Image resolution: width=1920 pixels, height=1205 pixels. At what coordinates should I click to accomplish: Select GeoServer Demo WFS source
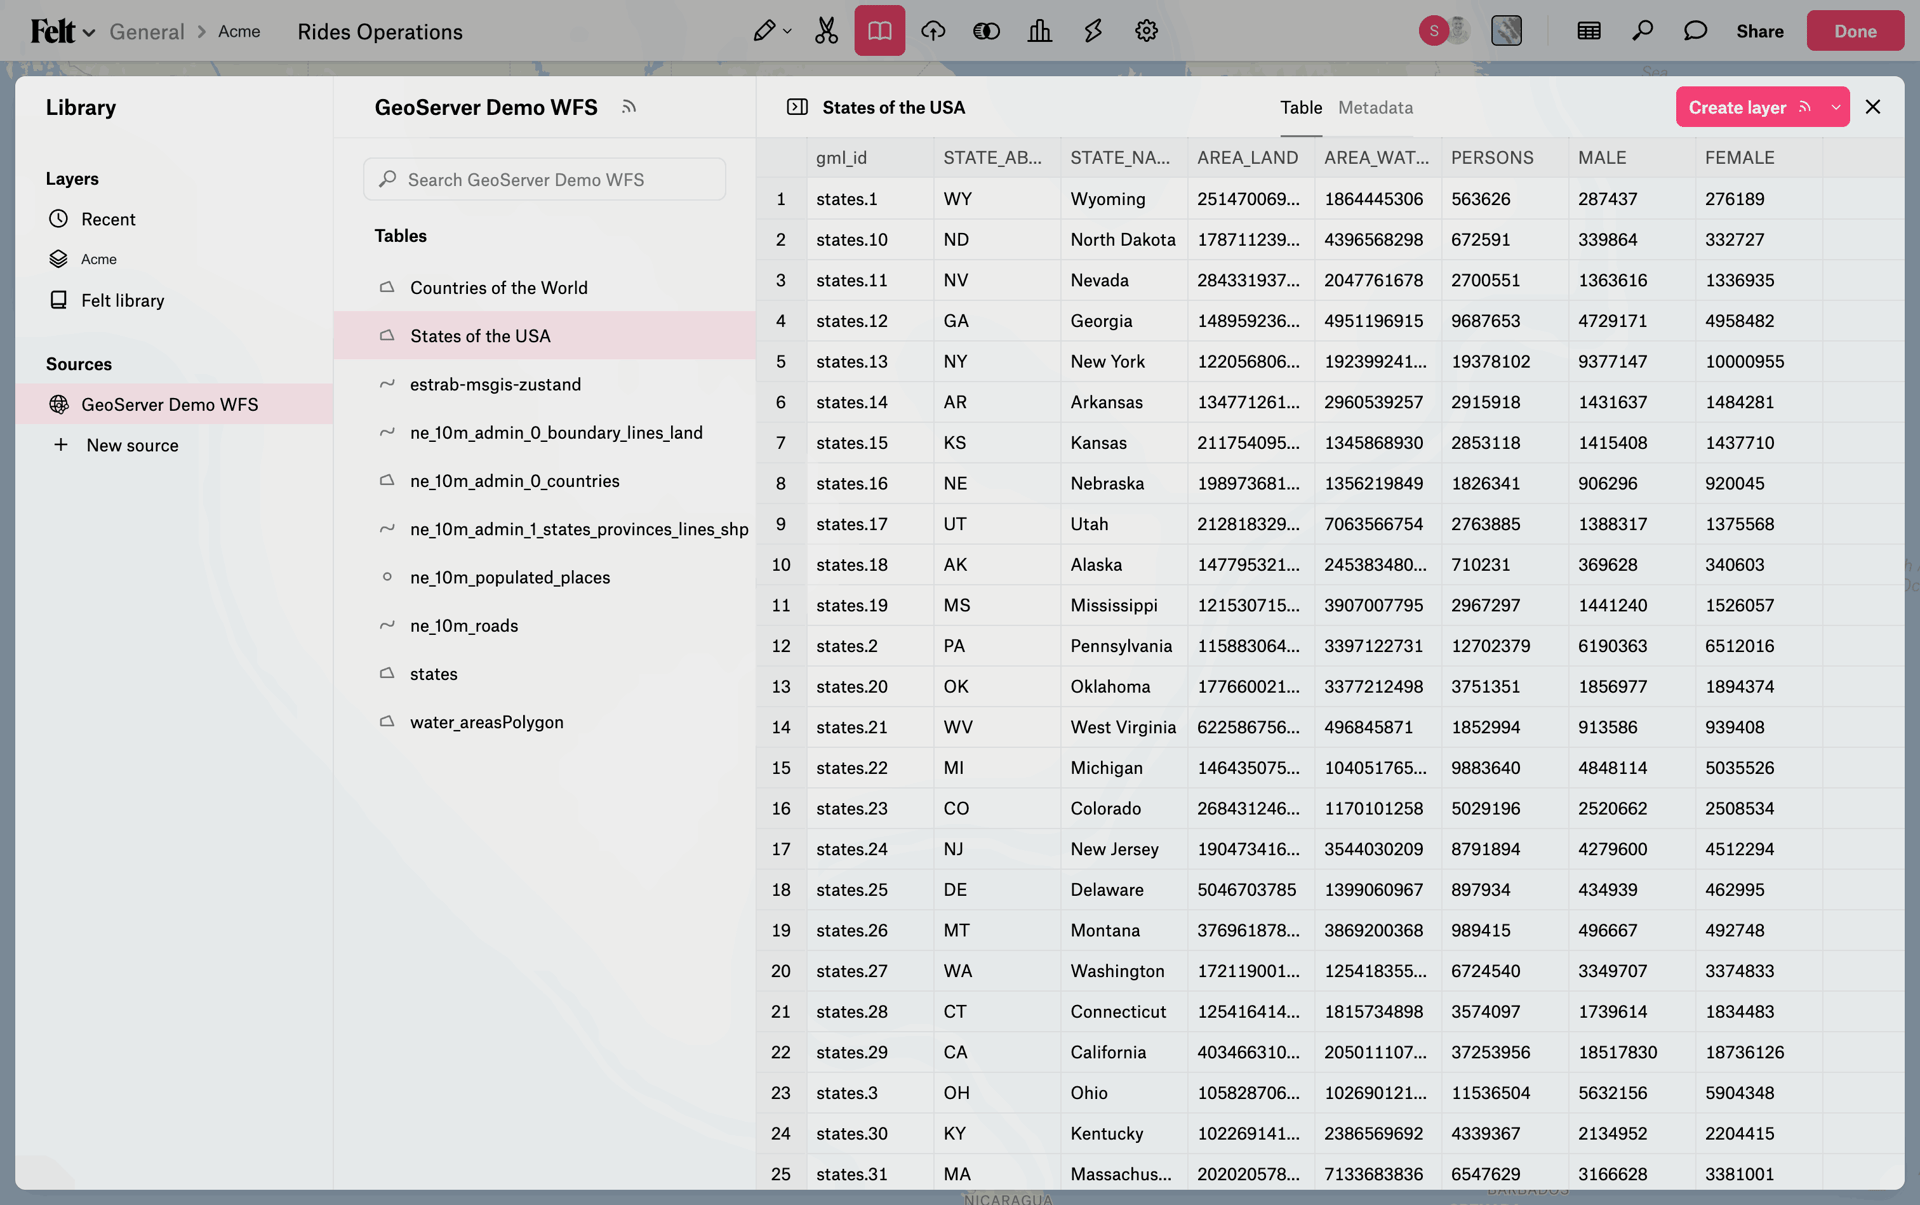[175, 404]
